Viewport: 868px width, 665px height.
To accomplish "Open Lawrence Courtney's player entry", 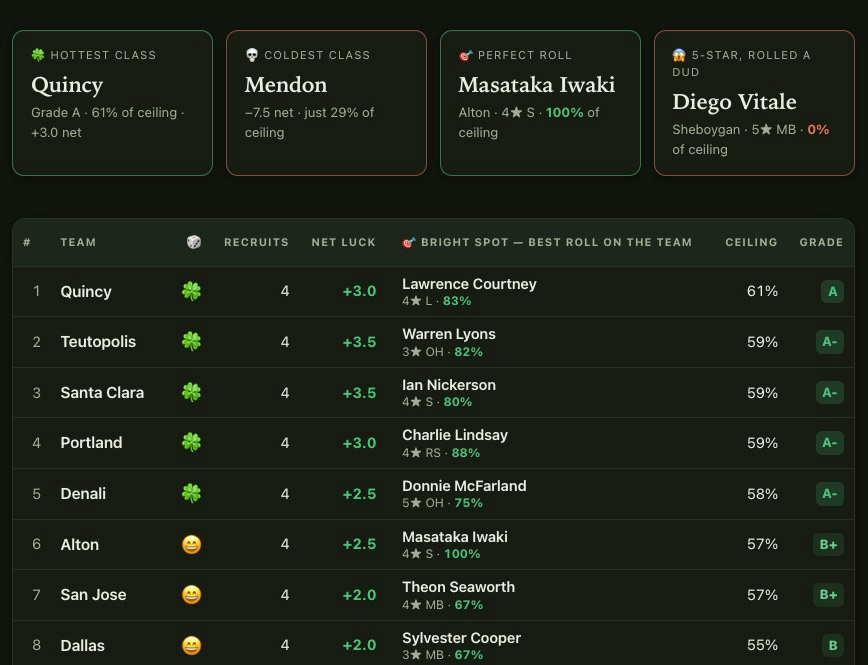I will pyautogui.click(x=469, y=284).
